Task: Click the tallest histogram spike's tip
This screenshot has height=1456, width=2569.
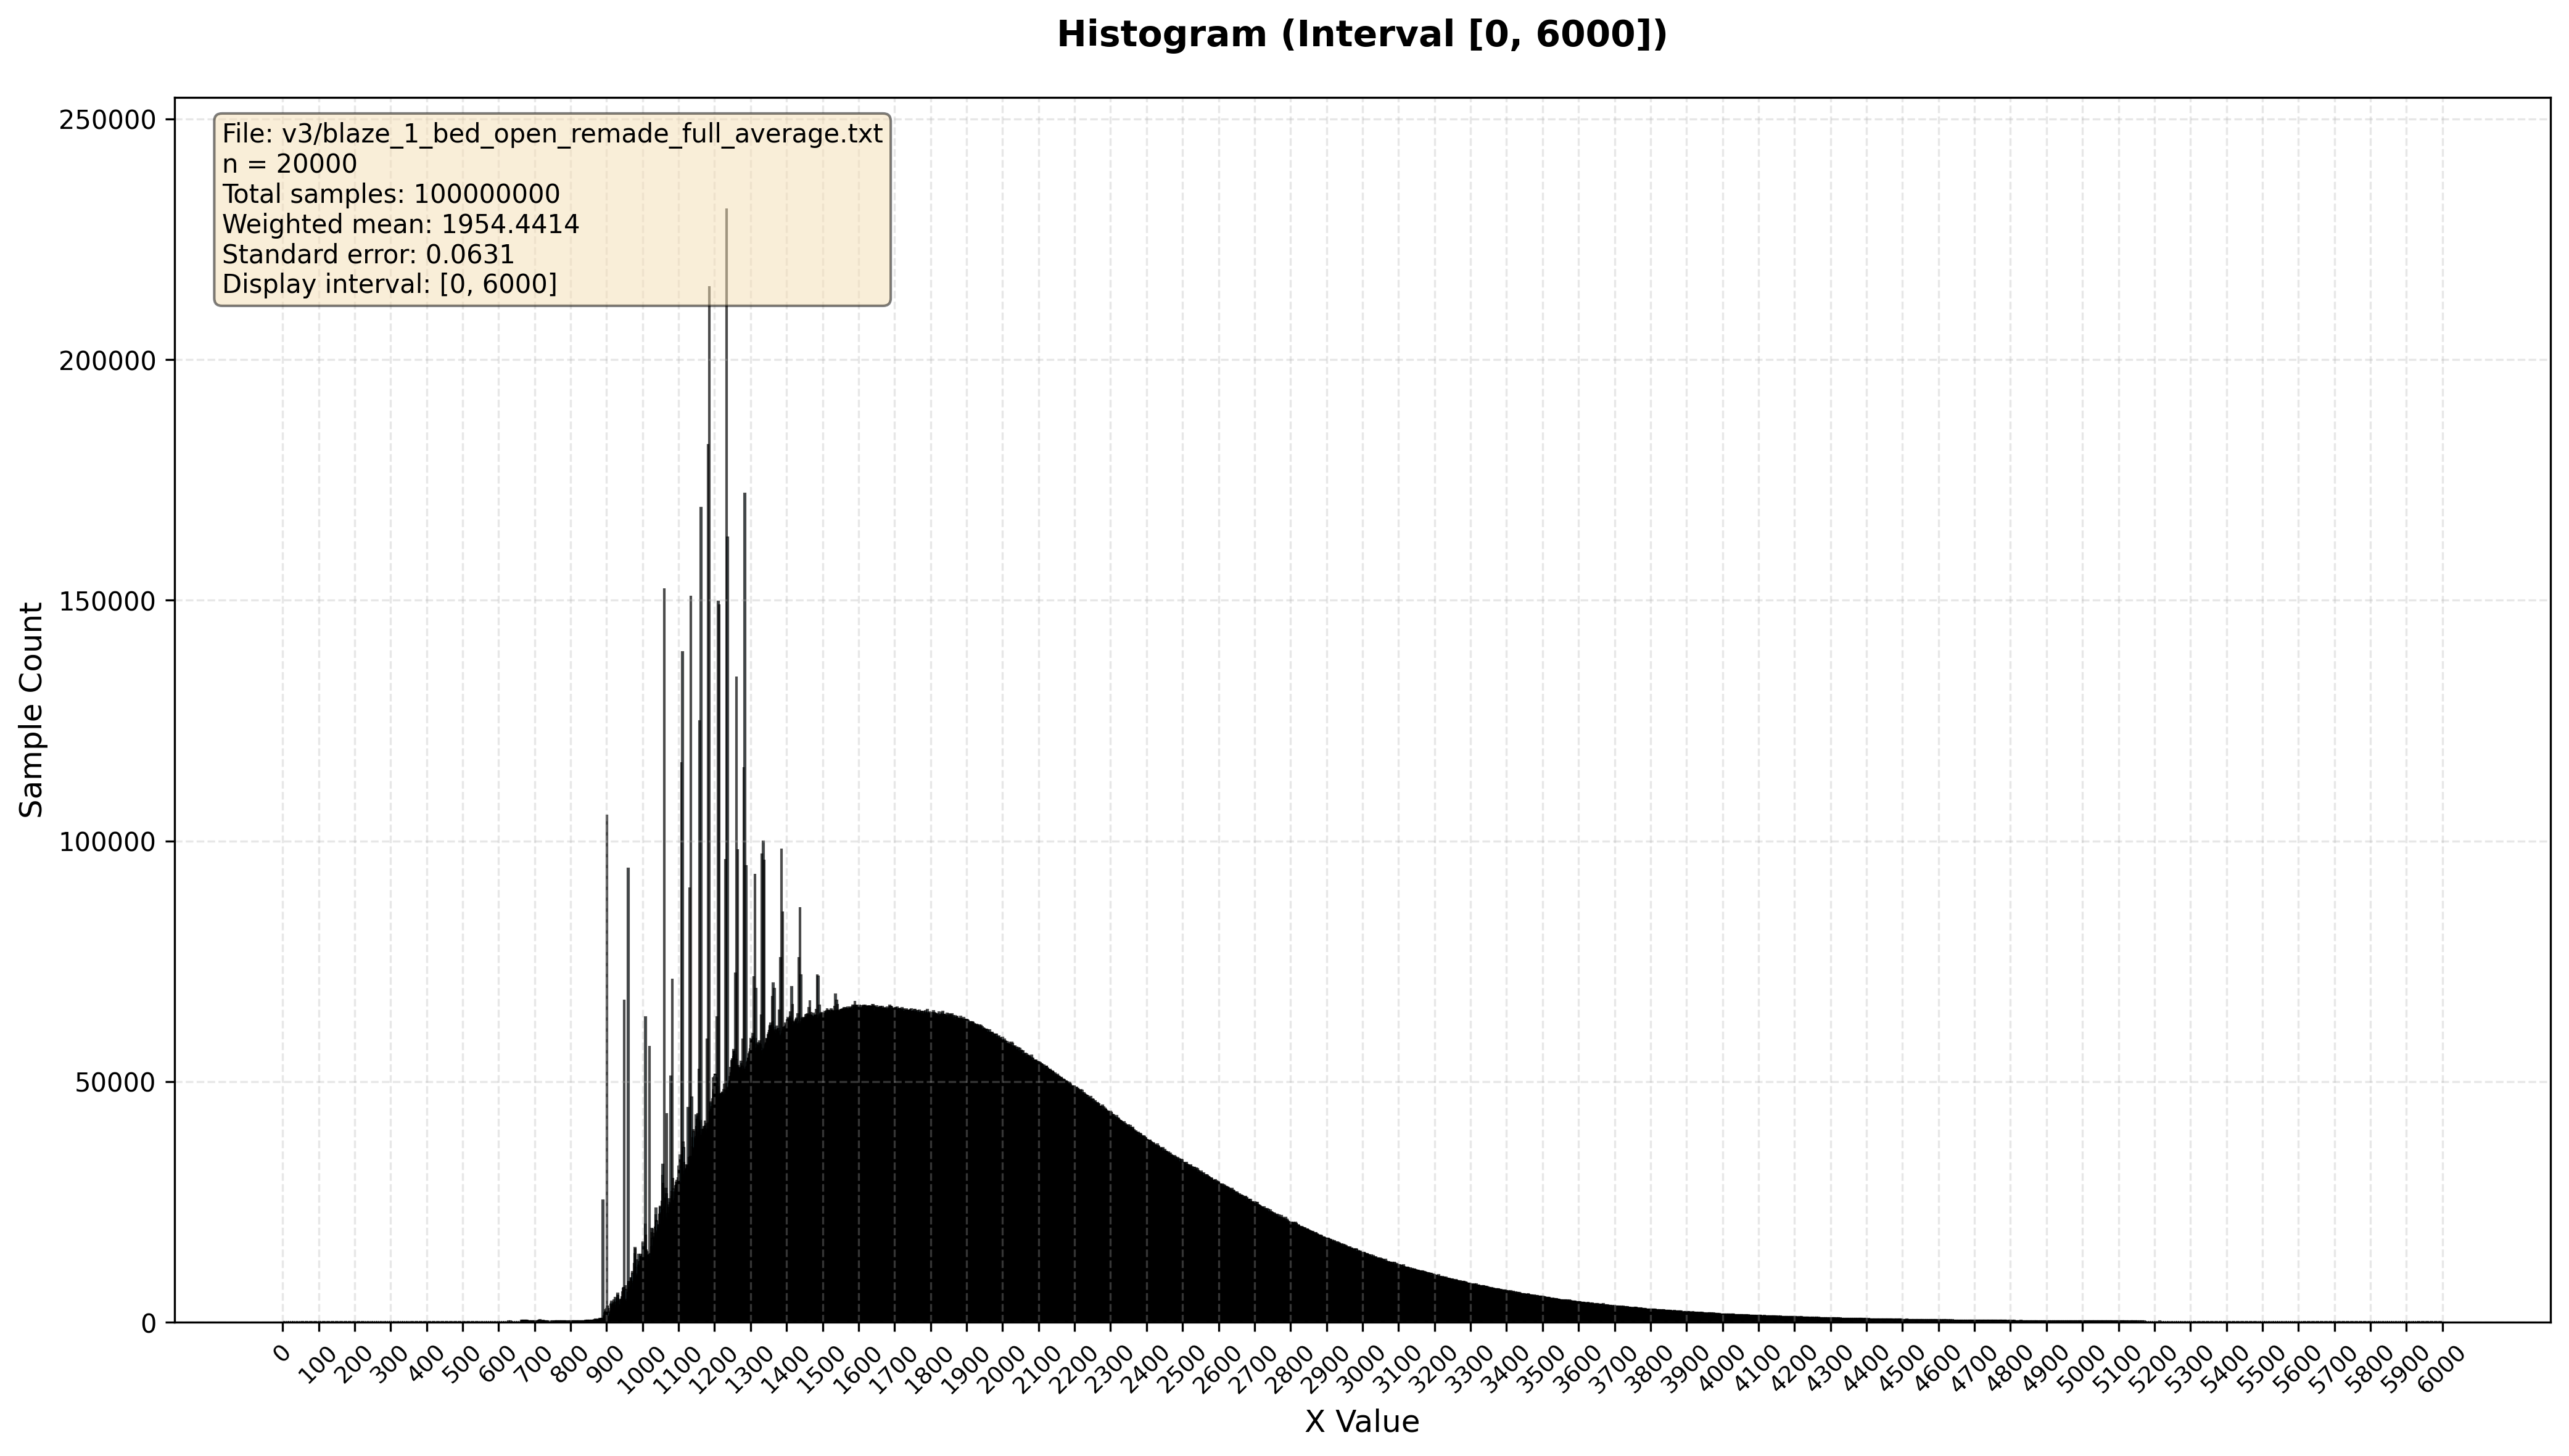Action: [x=726, y=210]
